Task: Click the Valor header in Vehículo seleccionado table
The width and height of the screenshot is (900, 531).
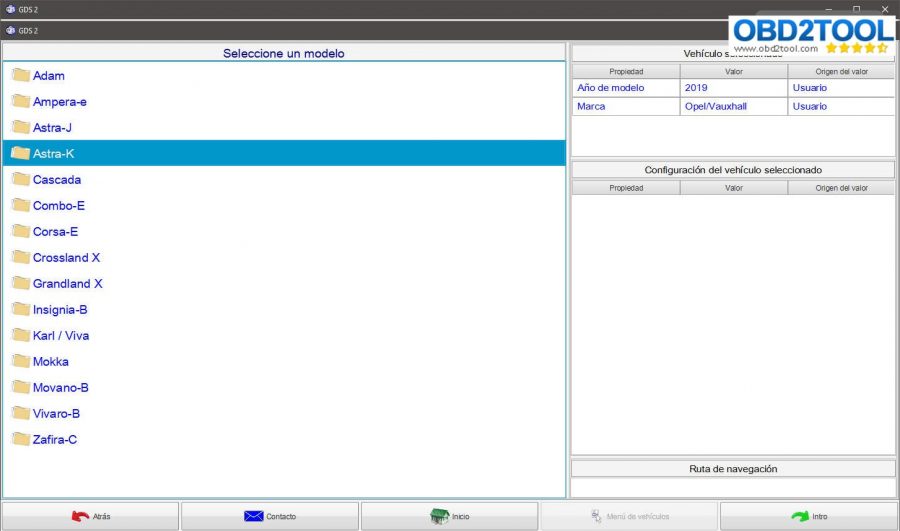Action: coord(734,71)
